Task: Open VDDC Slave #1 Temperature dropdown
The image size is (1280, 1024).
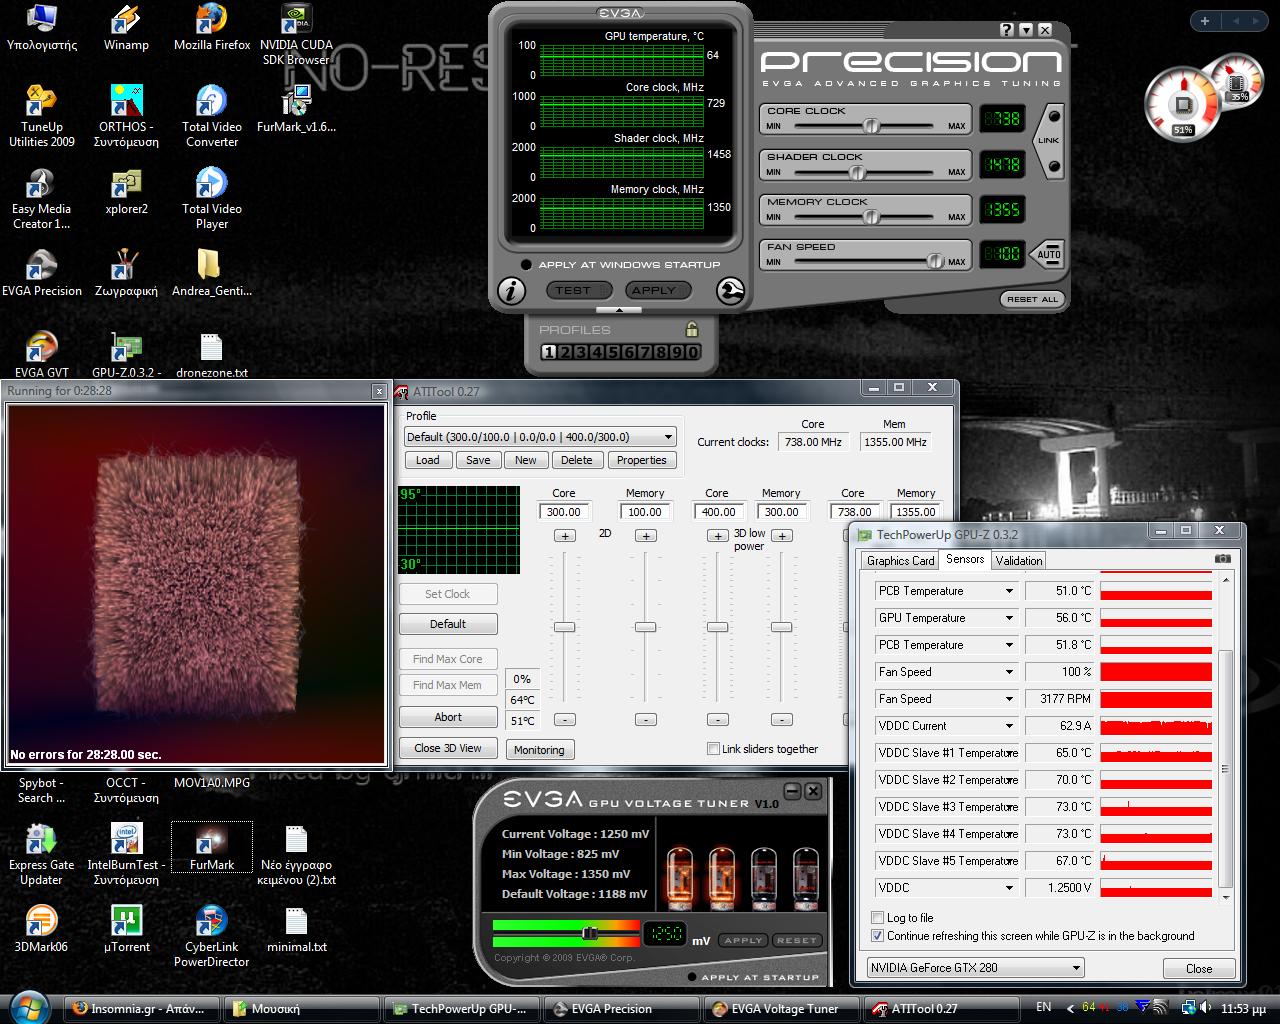Action: (x=1009, y=753)
